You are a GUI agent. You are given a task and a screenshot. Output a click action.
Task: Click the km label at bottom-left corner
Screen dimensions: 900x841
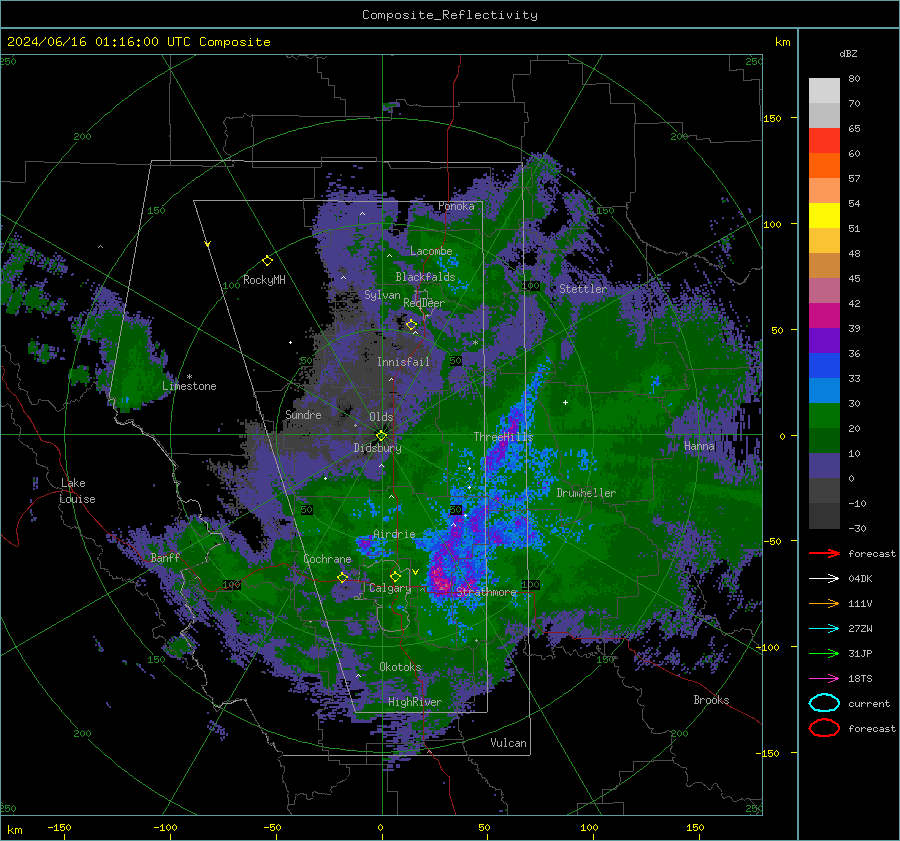coord(14,830)
